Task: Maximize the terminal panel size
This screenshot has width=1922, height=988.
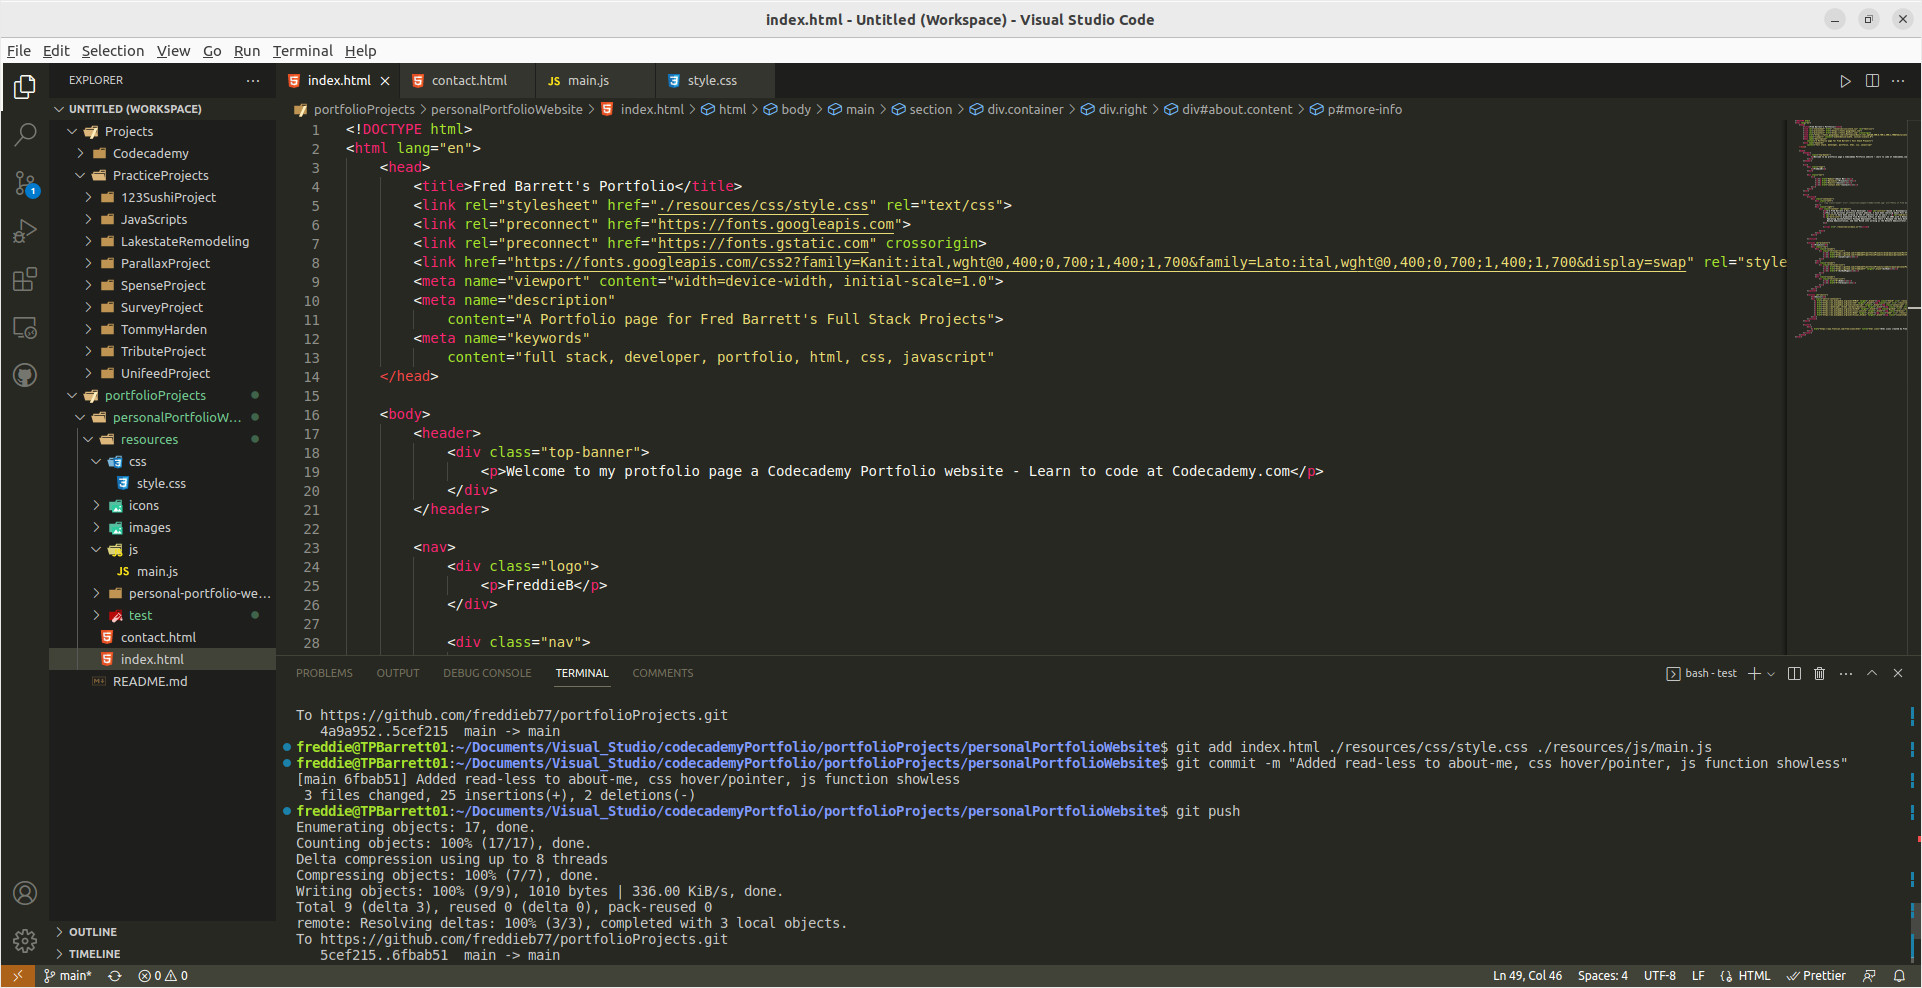Action: 1872,674
